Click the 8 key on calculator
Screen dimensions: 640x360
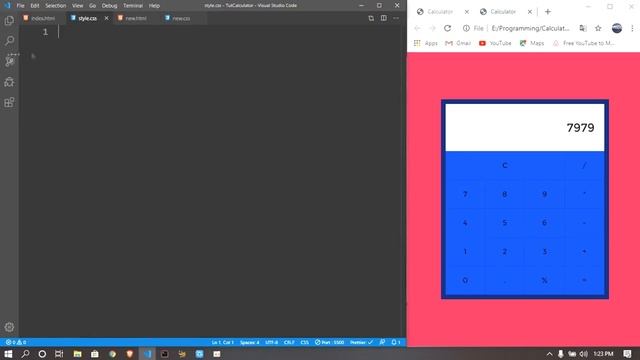(504, 194)
